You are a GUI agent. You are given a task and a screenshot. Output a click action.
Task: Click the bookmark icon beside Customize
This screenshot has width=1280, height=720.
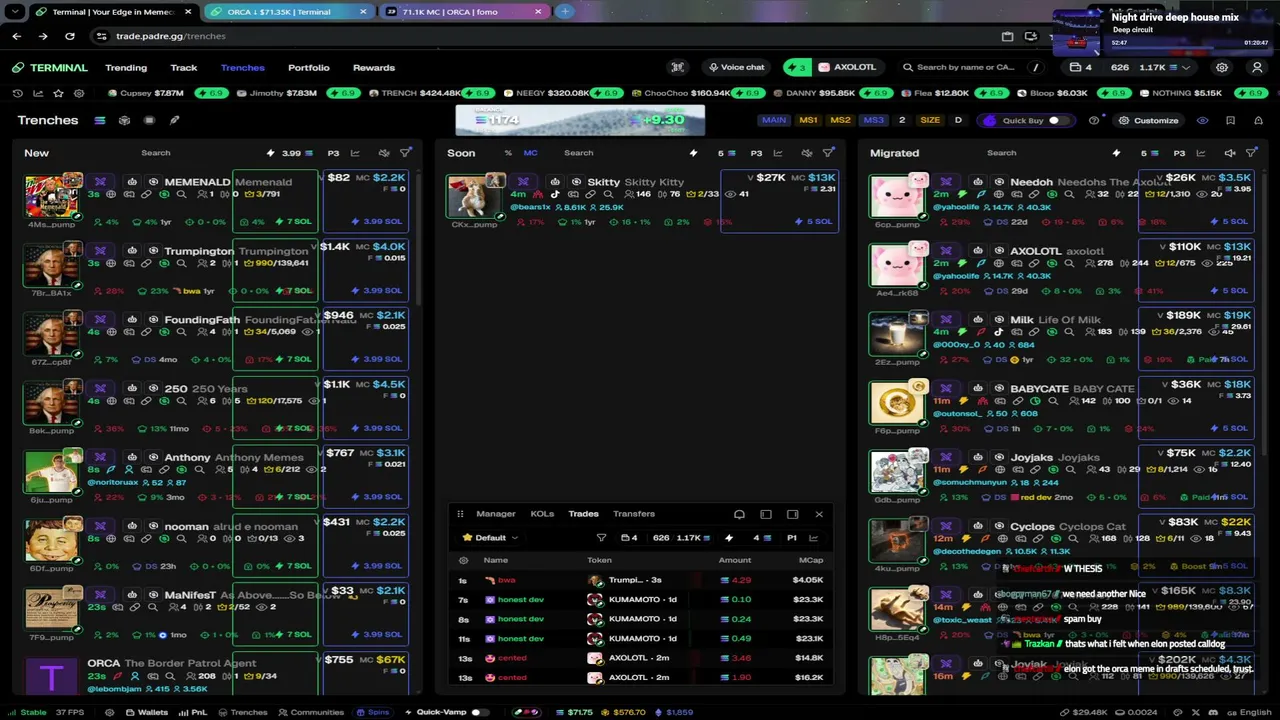1230,120
